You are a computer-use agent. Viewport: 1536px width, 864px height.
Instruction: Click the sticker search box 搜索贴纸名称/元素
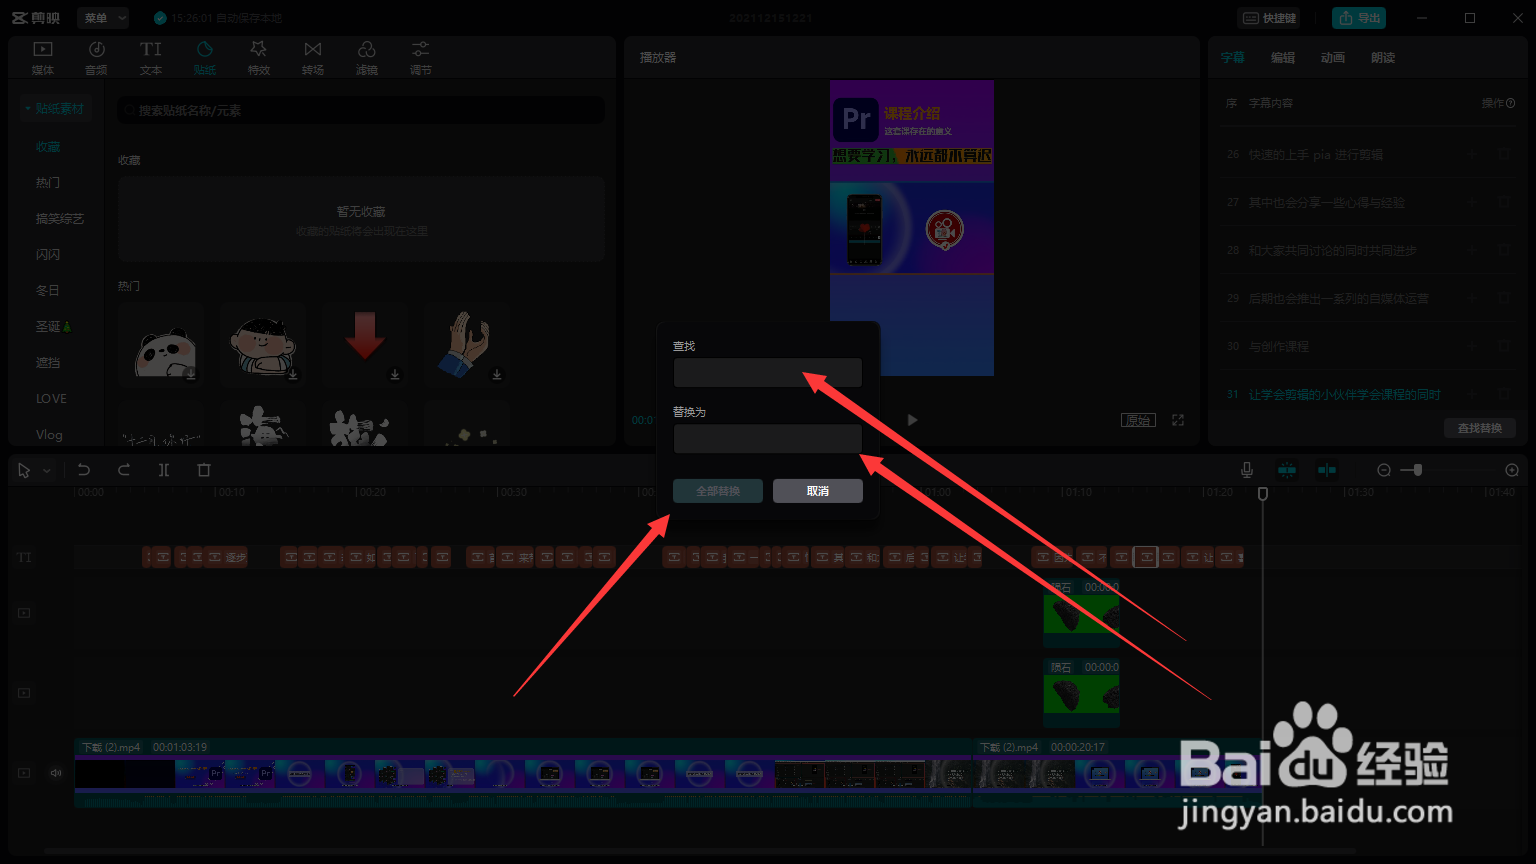coord(361,110)
